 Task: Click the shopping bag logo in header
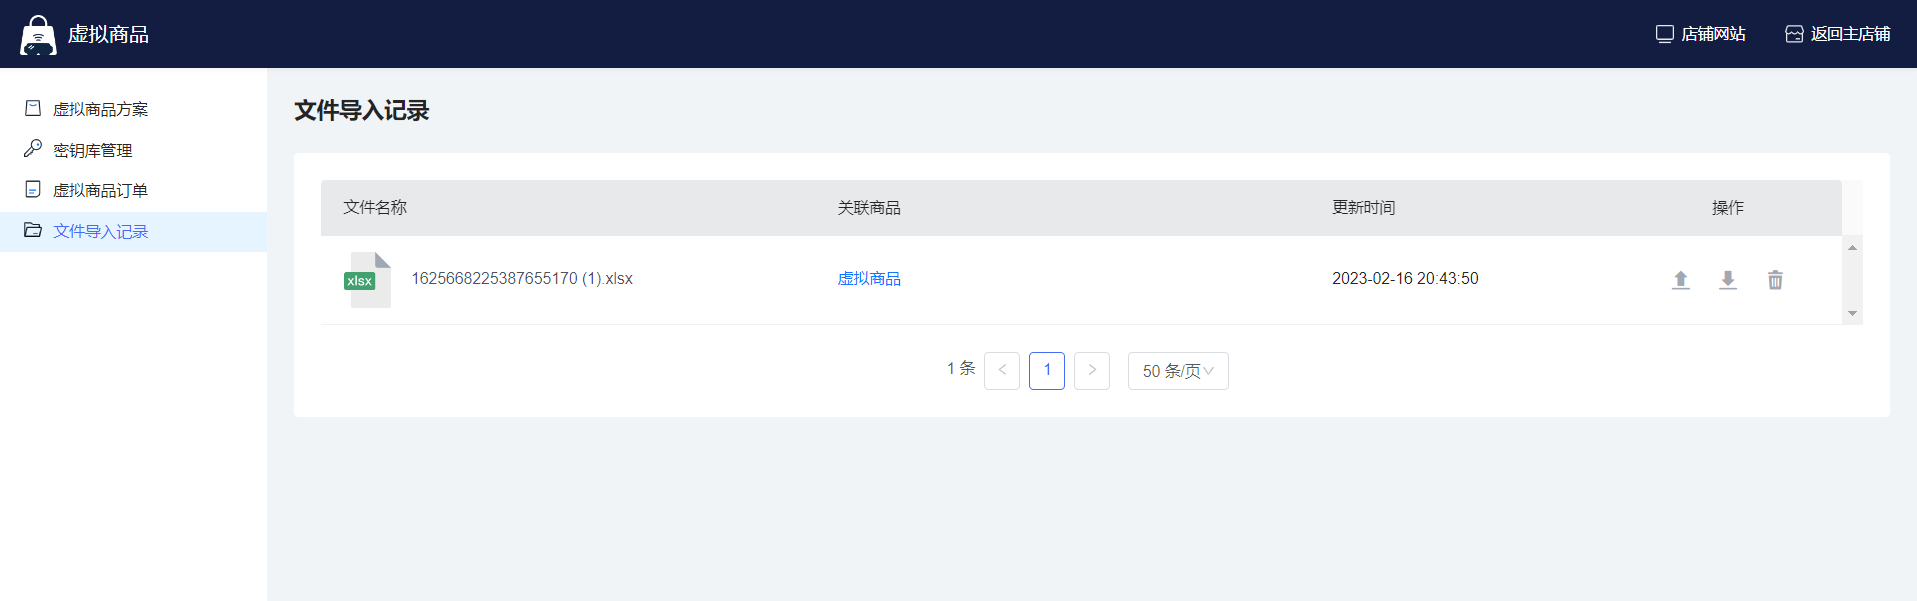coord(38,35)
